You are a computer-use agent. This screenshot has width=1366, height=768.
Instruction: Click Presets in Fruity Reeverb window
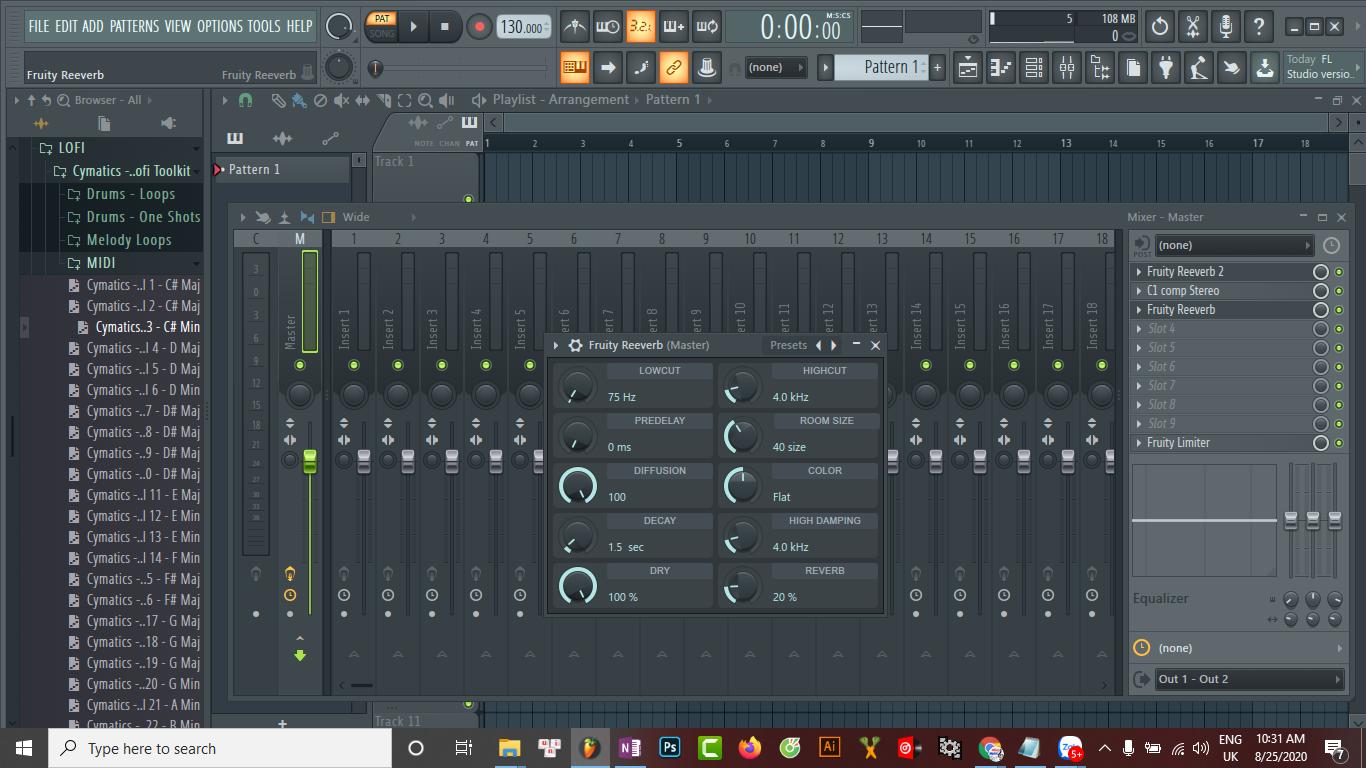click(x=788, y=345)
